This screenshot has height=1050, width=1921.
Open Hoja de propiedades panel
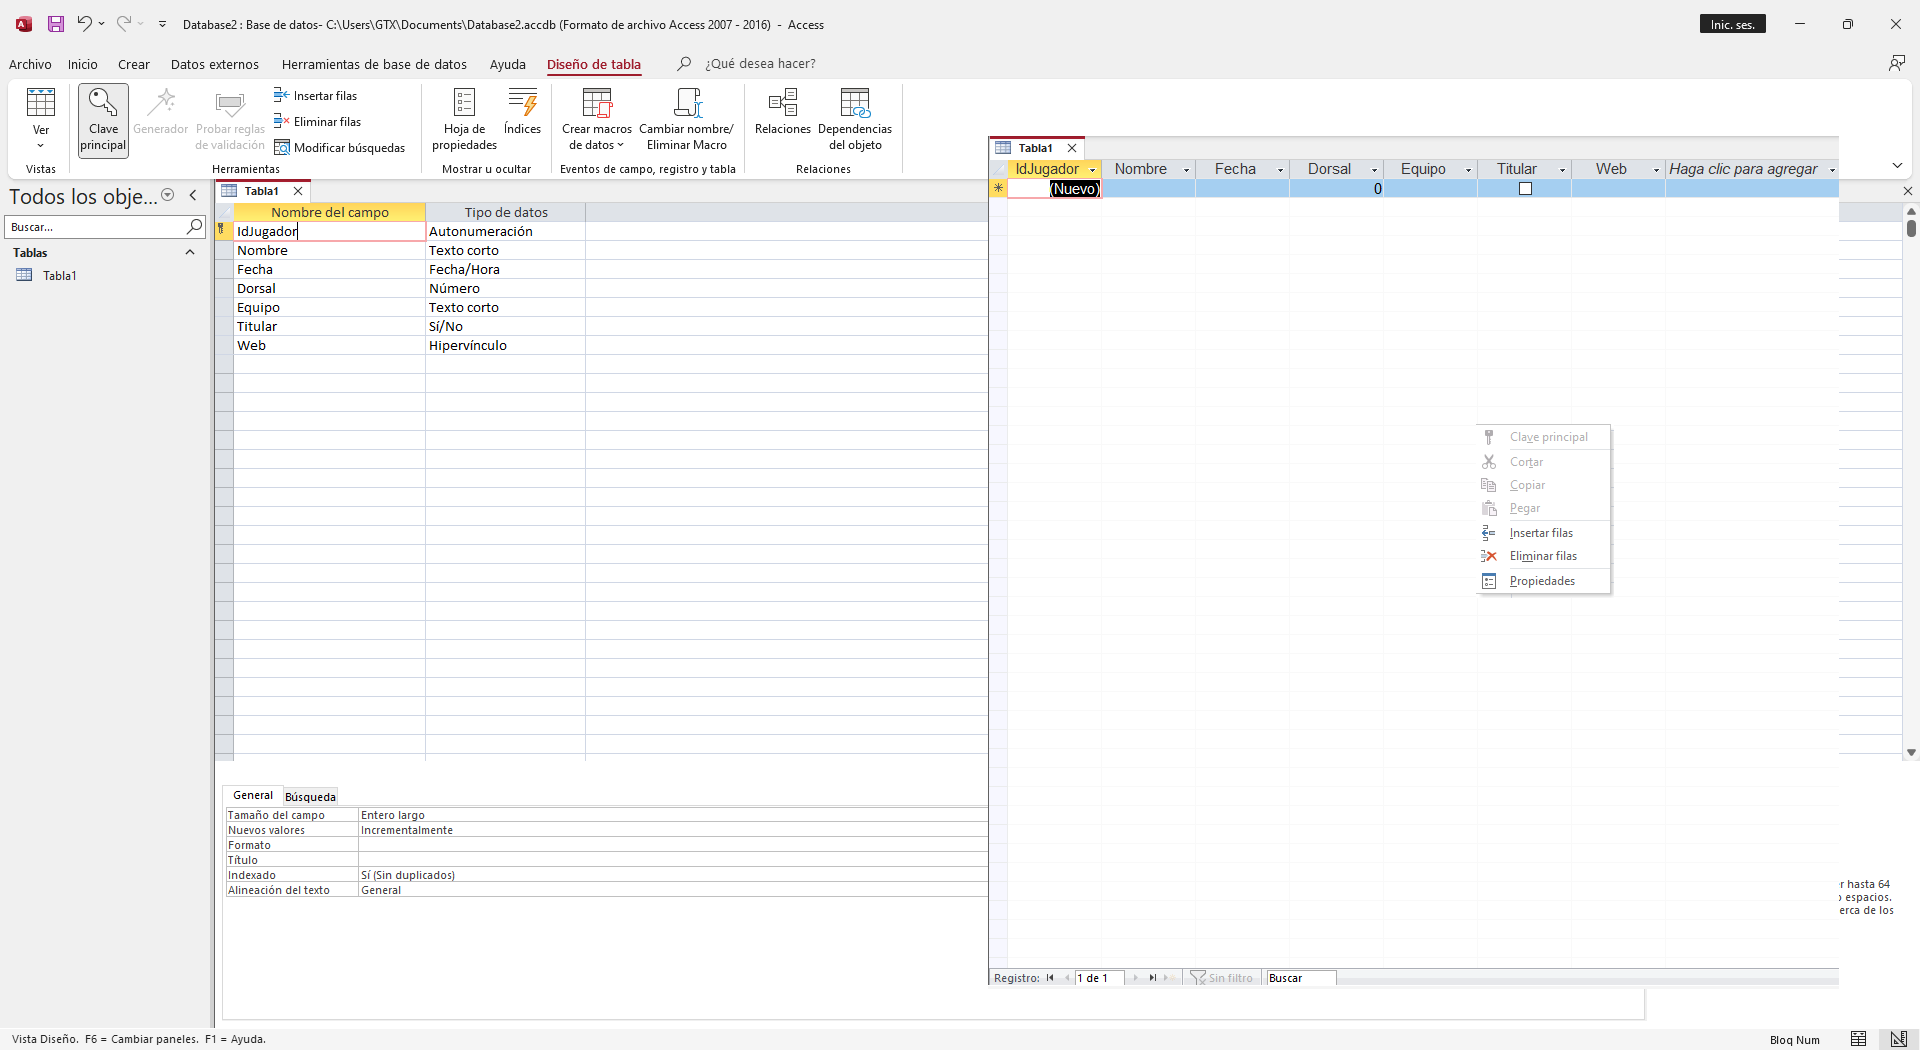(464, 119)
